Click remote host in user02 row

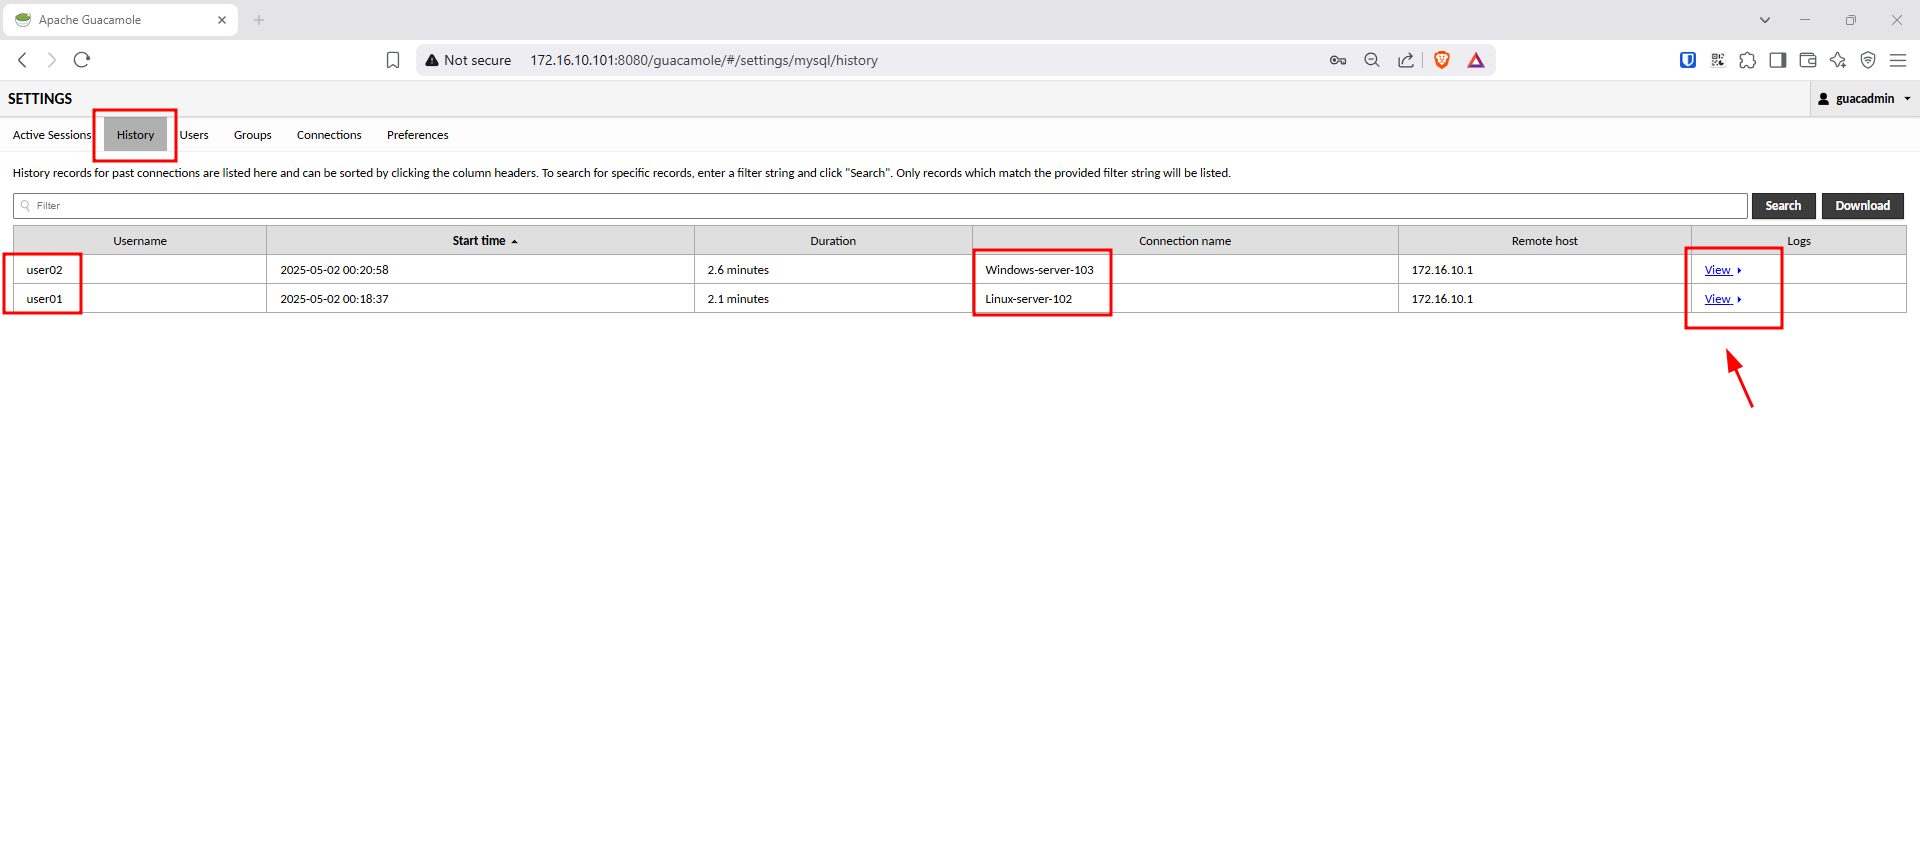coord(1442,270)
